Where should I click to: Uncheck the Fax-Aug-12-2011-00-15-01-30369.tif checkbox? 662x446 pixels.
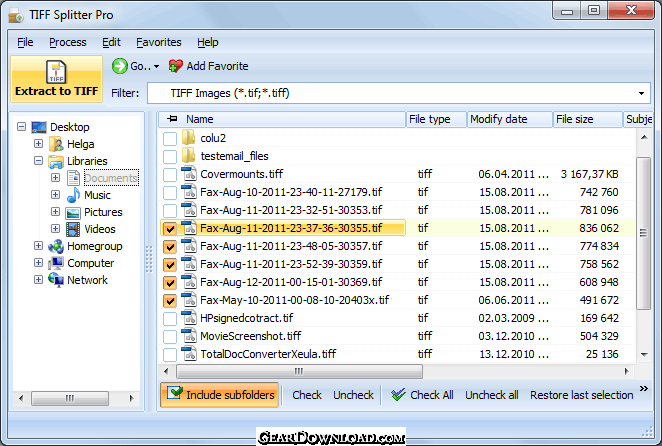click(x=170, y=283)
